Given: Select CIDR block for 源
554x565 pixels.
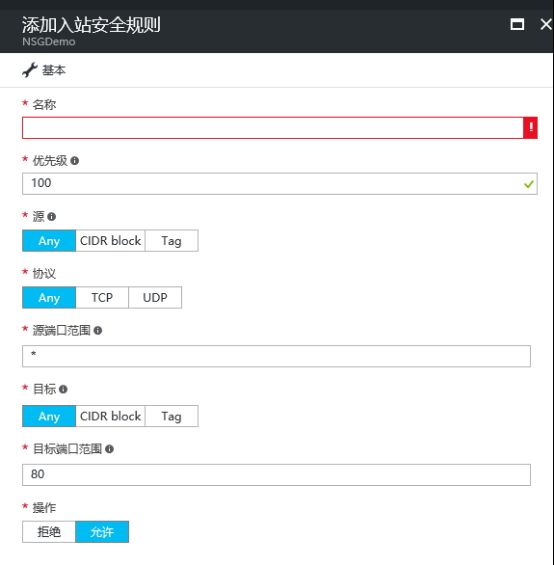Looking at the screenshot, I should (110, 241).
